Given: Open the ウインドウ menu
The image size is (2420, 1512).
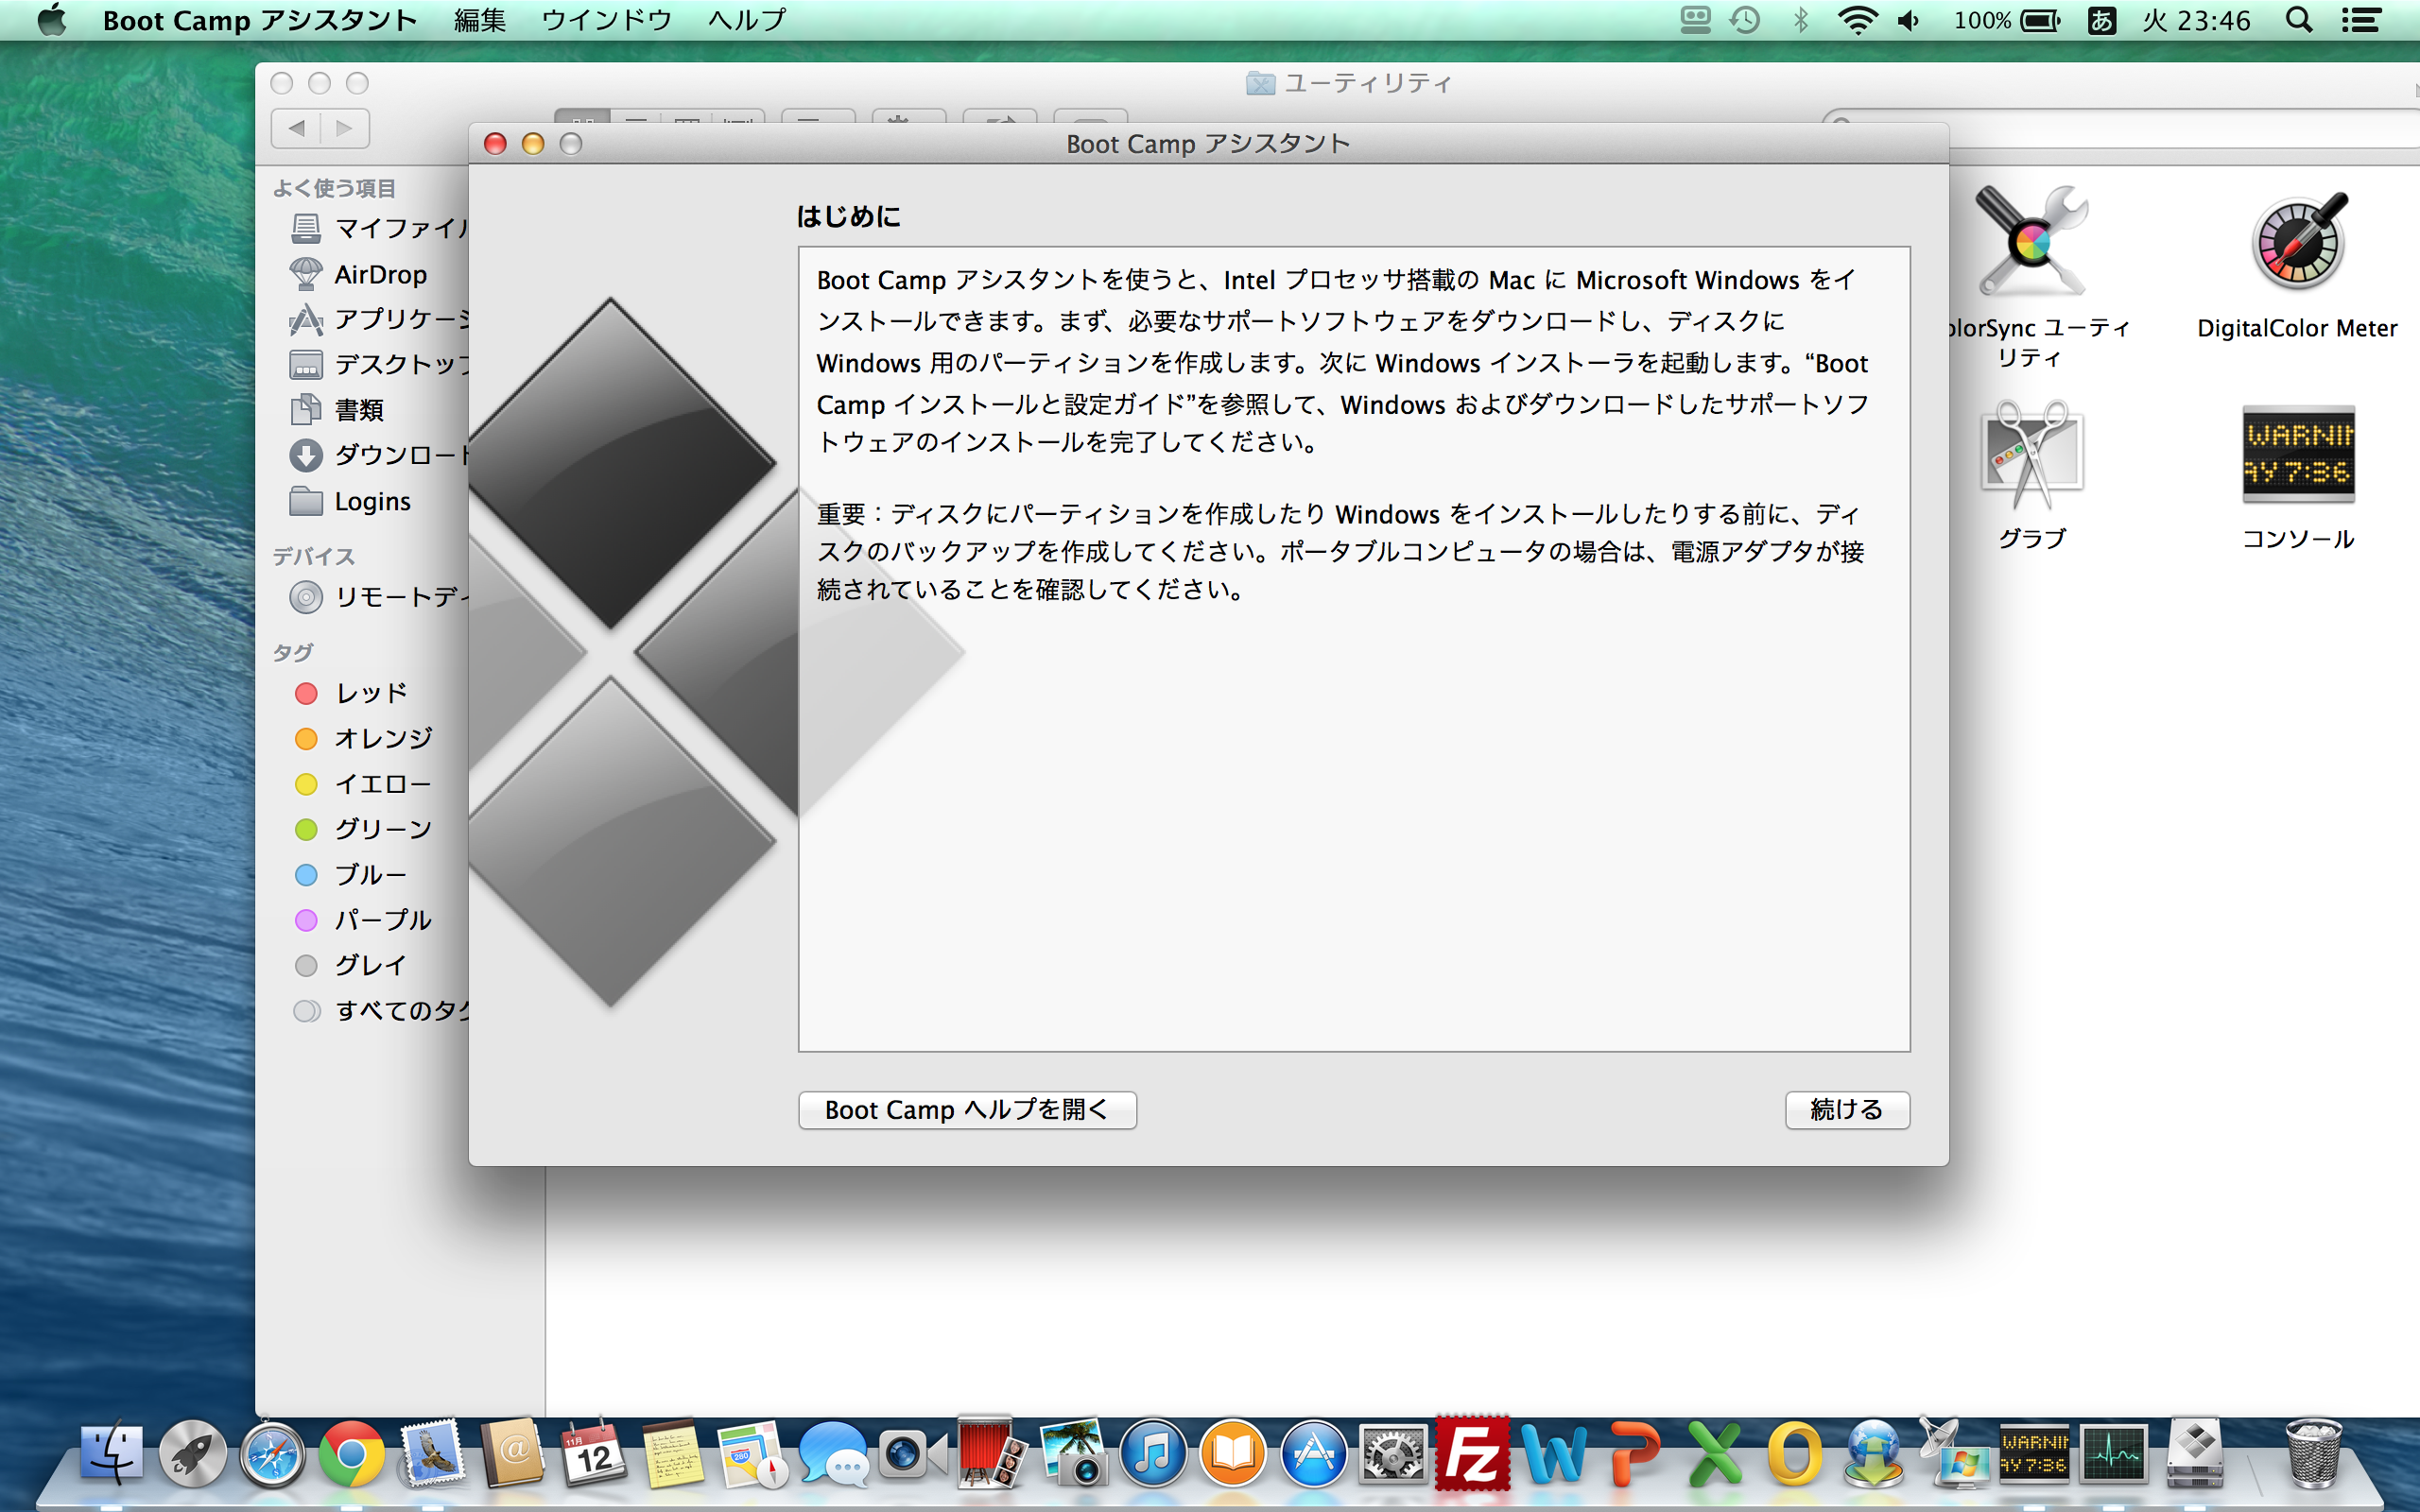Looking at the screenshot, I should (606, 20).
